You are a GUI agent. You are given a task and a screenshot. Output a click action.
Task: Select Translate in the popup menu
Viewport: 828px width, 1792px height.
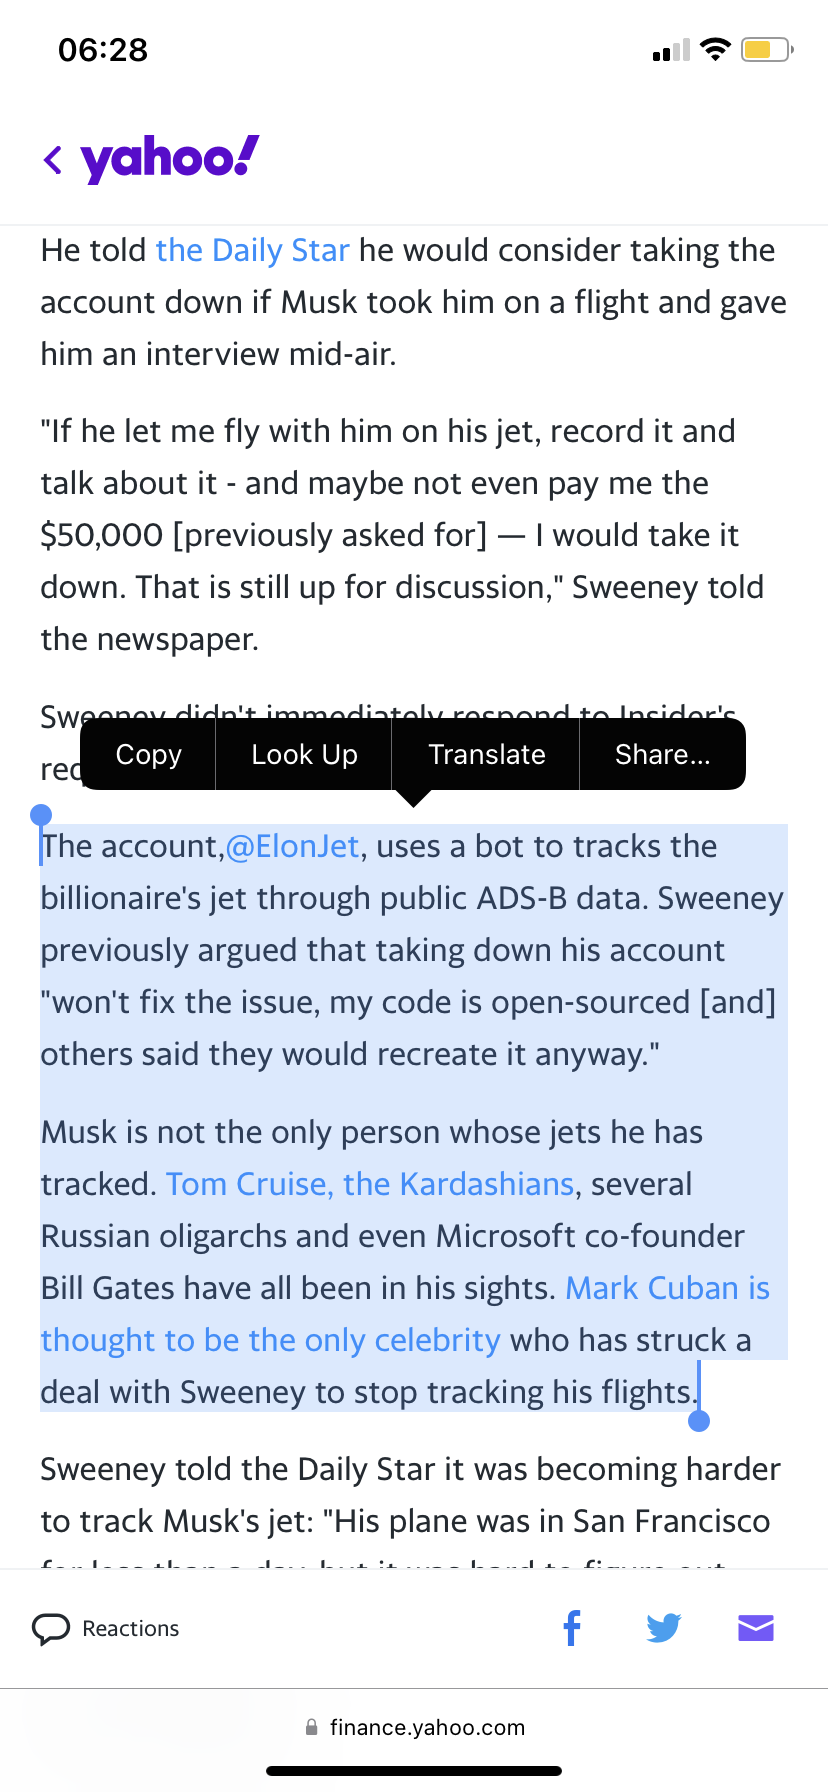(486, 754)
